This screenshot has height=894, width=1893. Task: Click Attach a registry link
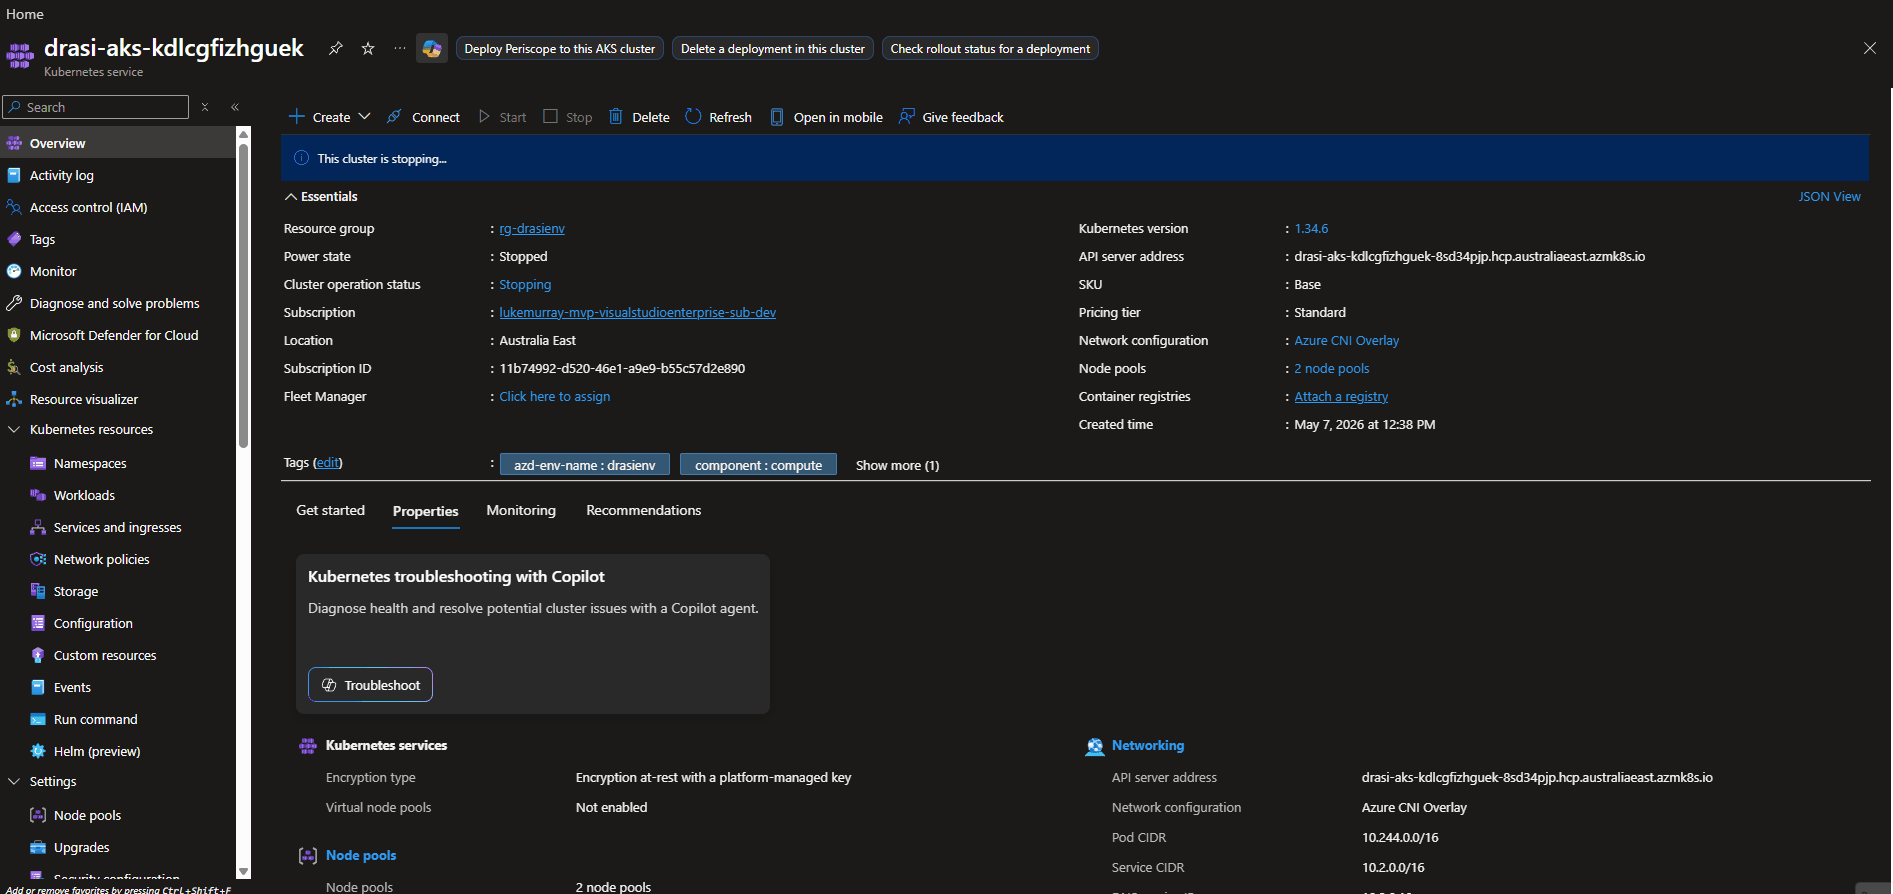click(1341, 397)
